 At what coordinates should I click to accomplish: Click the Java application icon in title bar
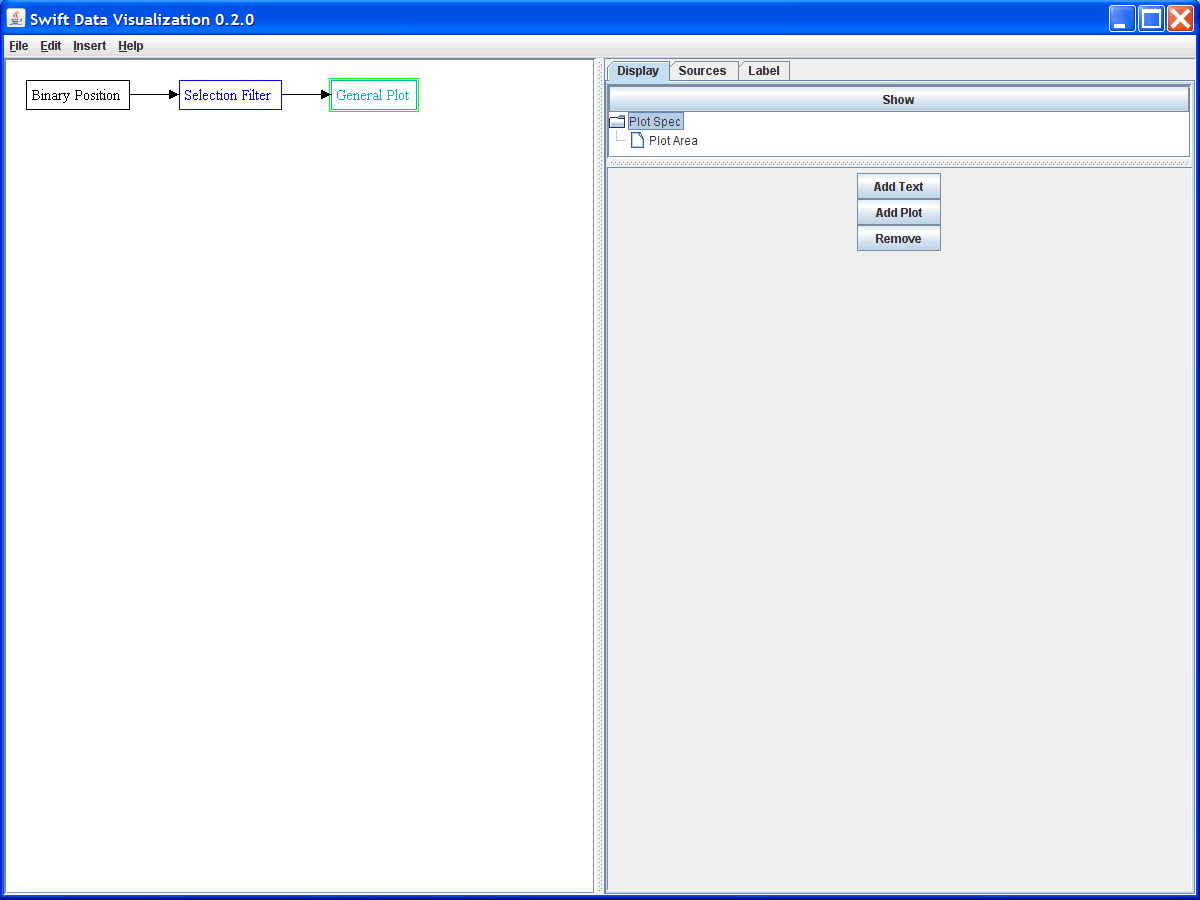[x=16, y=18]
